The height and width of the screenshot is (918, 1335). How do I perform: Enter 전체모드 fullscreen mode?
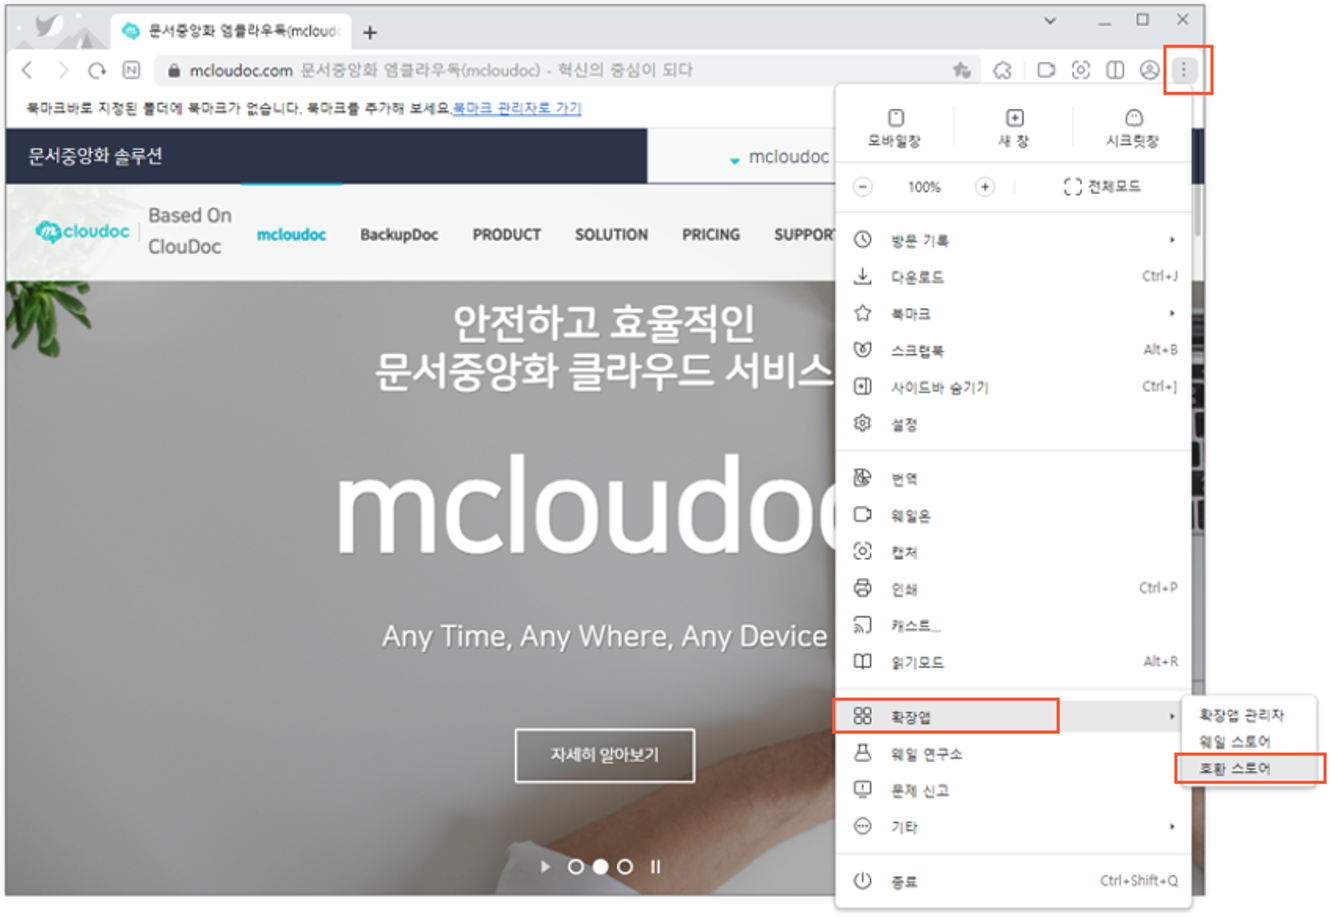[1102, 187]
